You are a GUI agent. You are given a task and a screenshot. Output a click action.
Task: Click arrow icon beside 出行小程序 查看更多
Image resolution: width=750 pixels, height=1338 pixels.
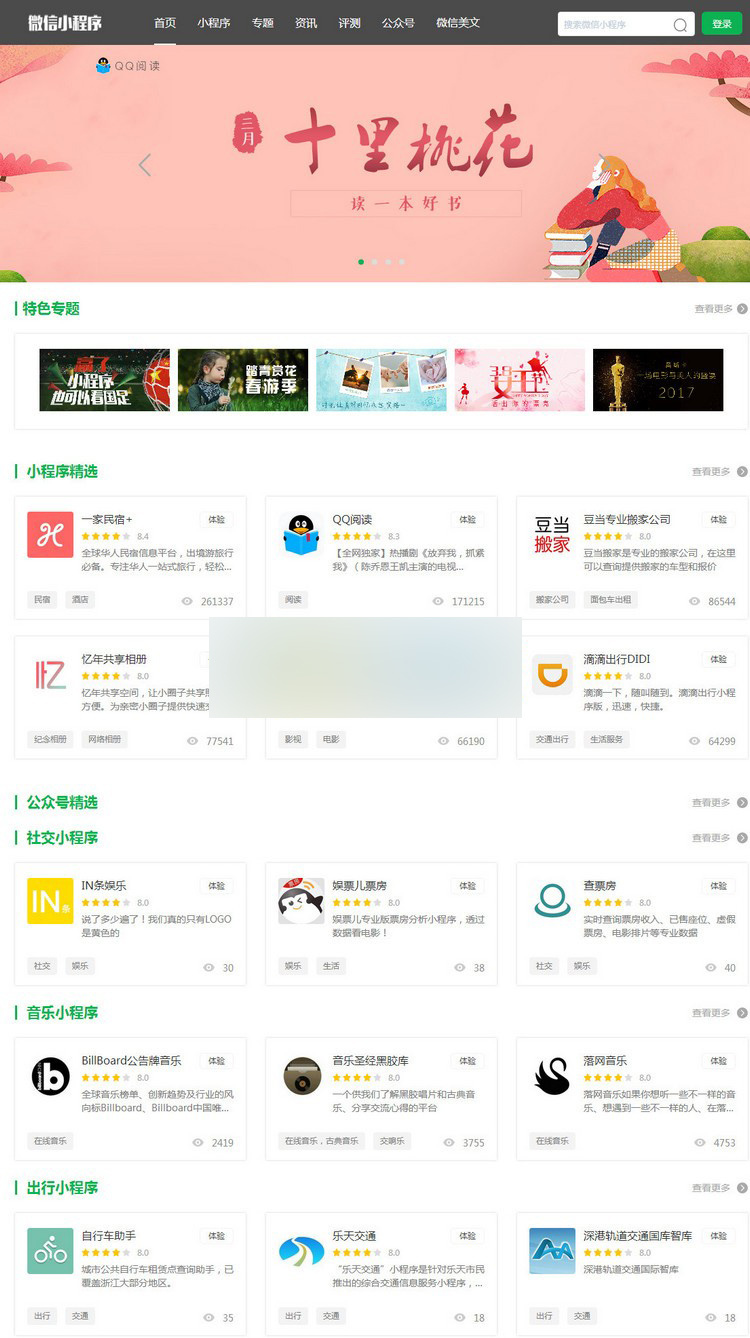742,1188
